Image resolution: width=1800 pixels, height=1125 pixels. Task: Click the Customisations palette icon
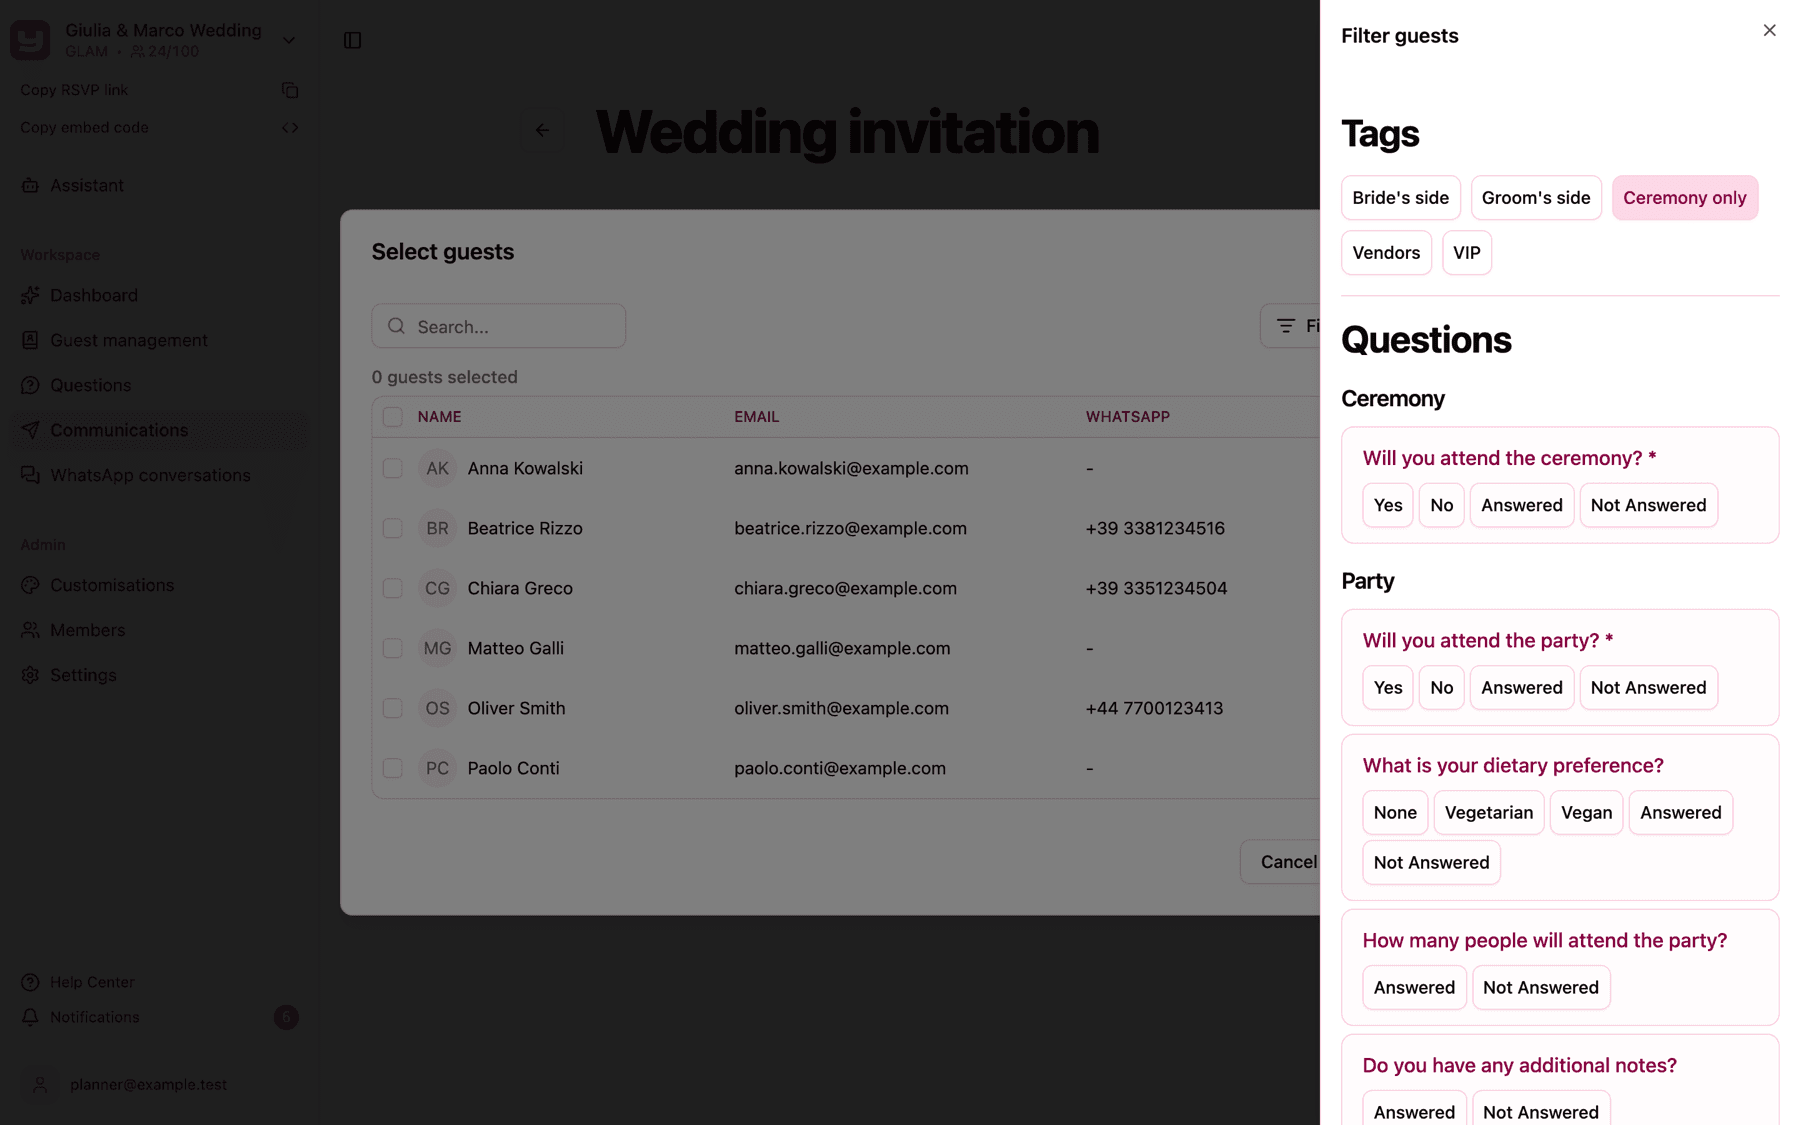[30, 585]
